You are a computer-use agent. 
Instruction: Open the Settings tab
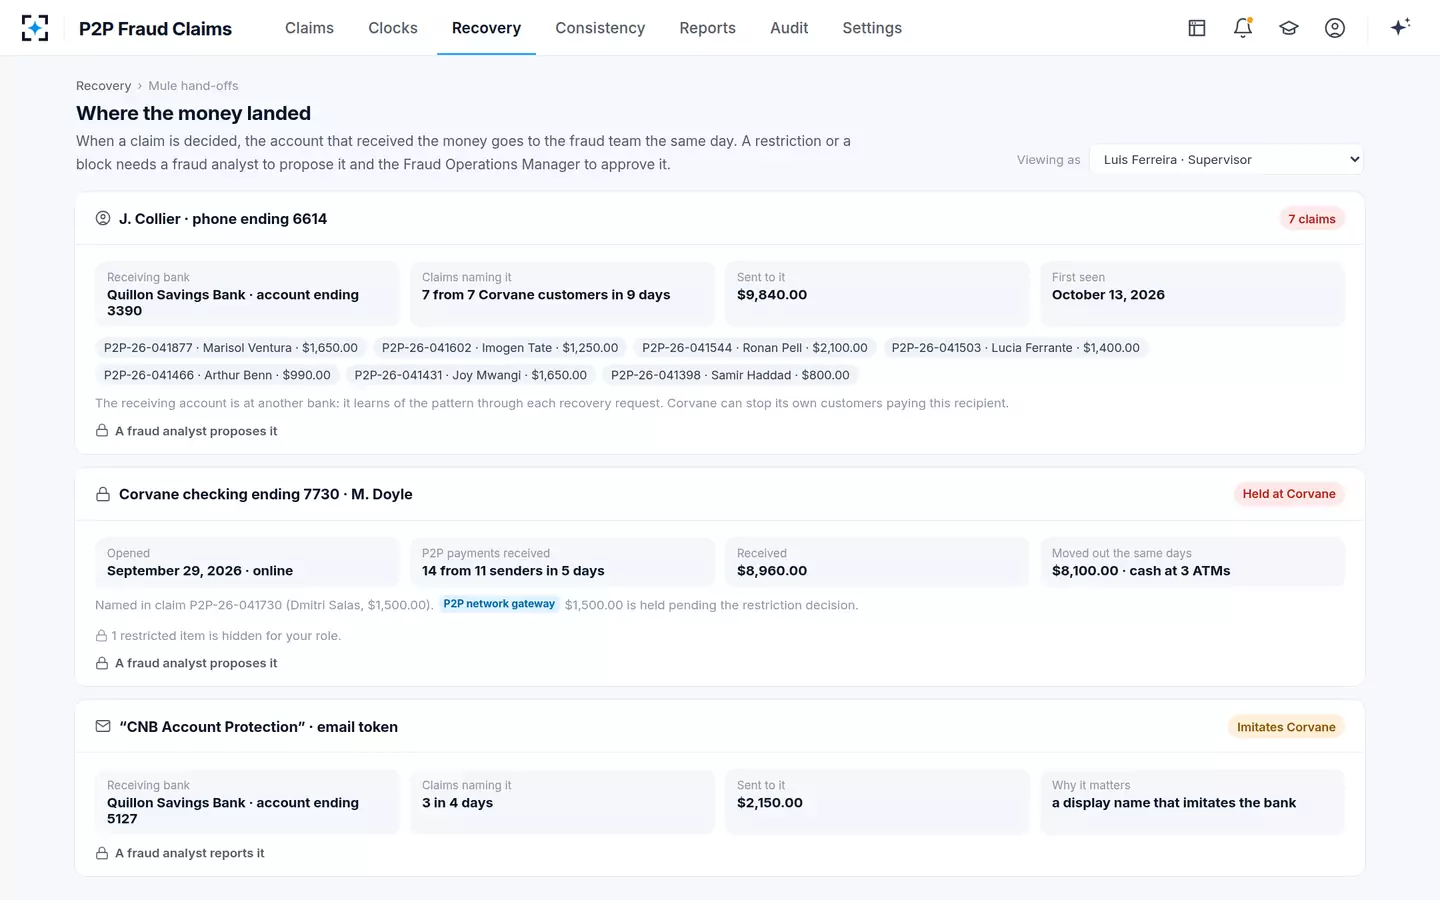pos(872,28)
